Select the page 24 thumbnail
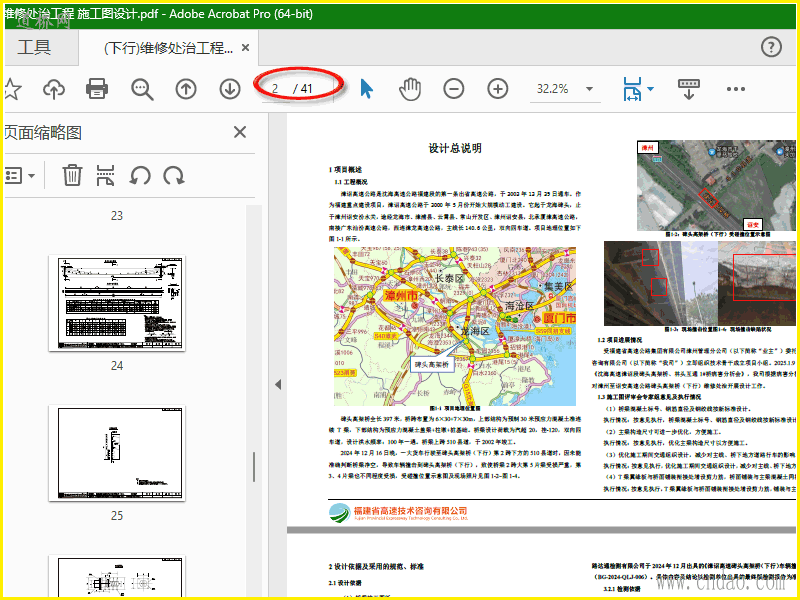The image size is (800, 600). [x=117, y=303]
